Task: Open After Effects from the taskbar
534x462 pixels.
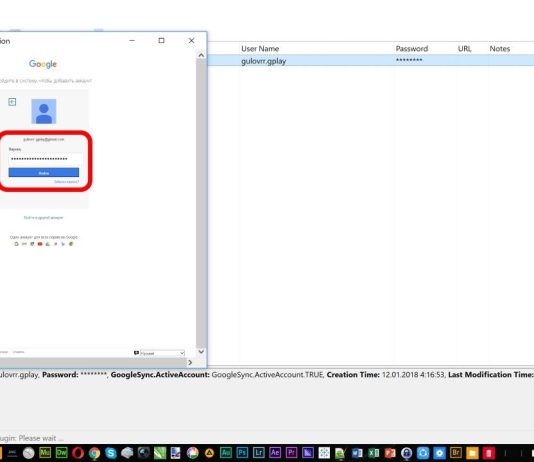Action: click(275, 453)
